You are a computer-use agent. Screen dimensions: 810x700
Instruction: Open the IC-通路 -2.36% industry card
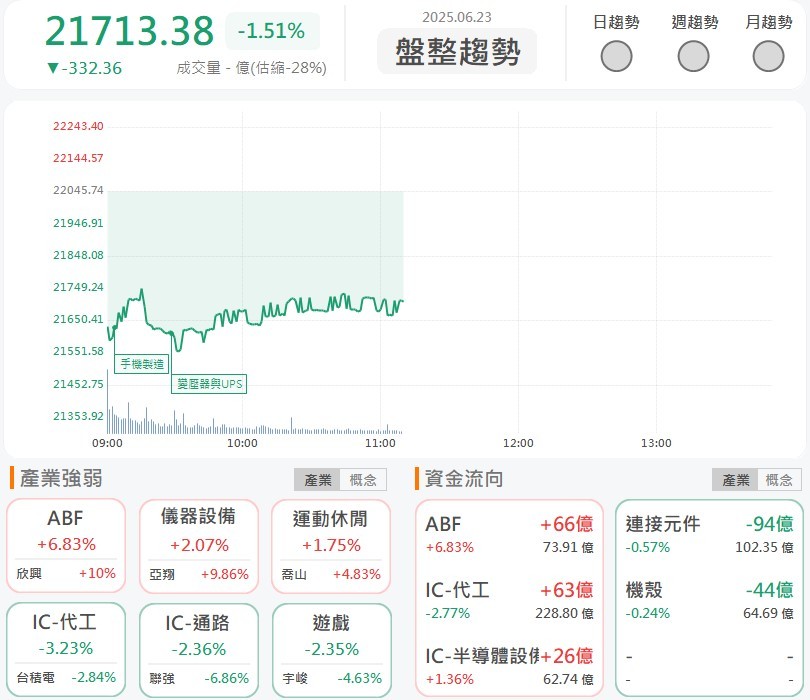coord(199,650)
